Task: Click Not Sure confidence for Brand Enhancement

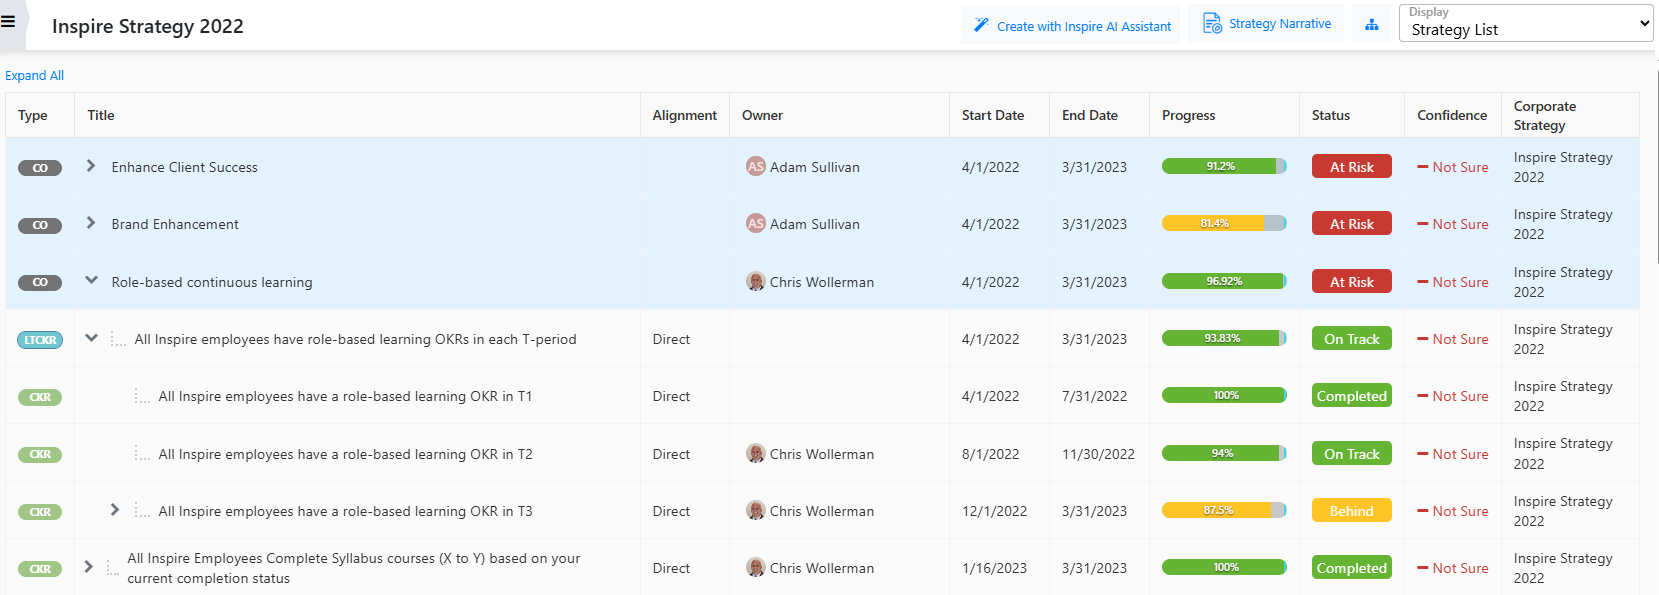Action: point(1453,225)
